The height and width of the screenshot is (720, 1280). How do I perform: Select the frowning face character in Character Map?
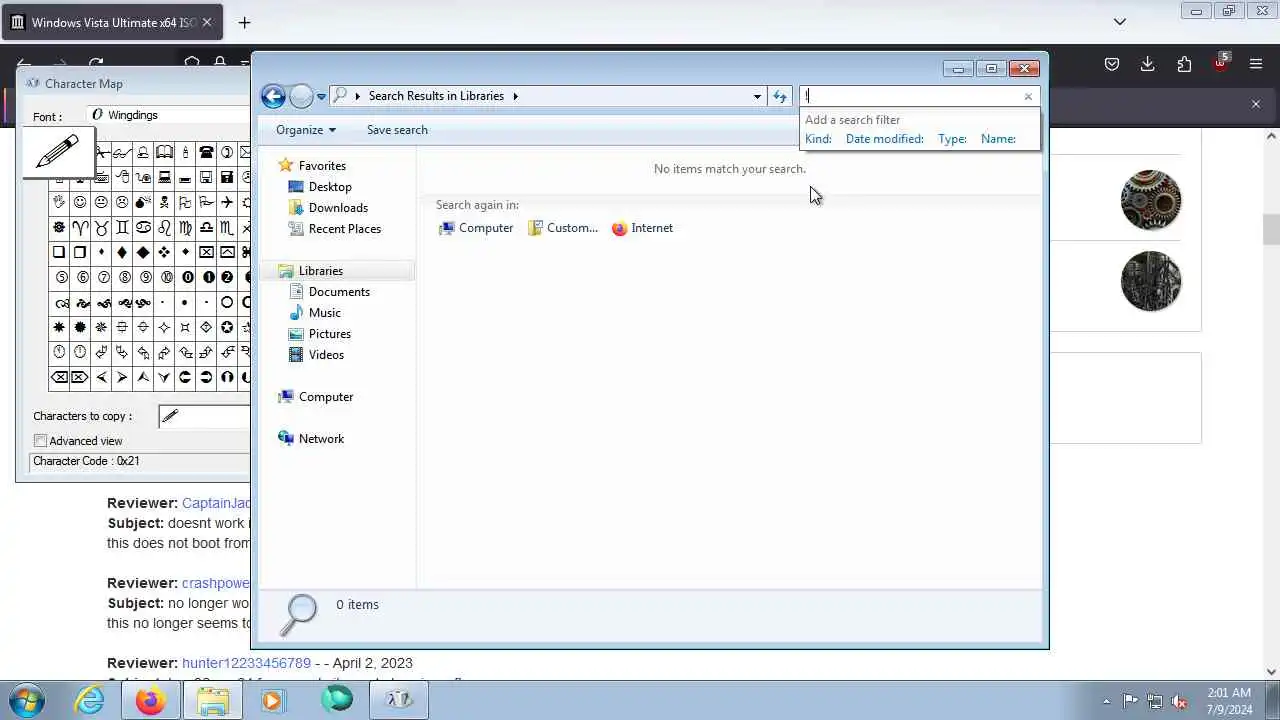pyautogui.click(x=122, y=203)
